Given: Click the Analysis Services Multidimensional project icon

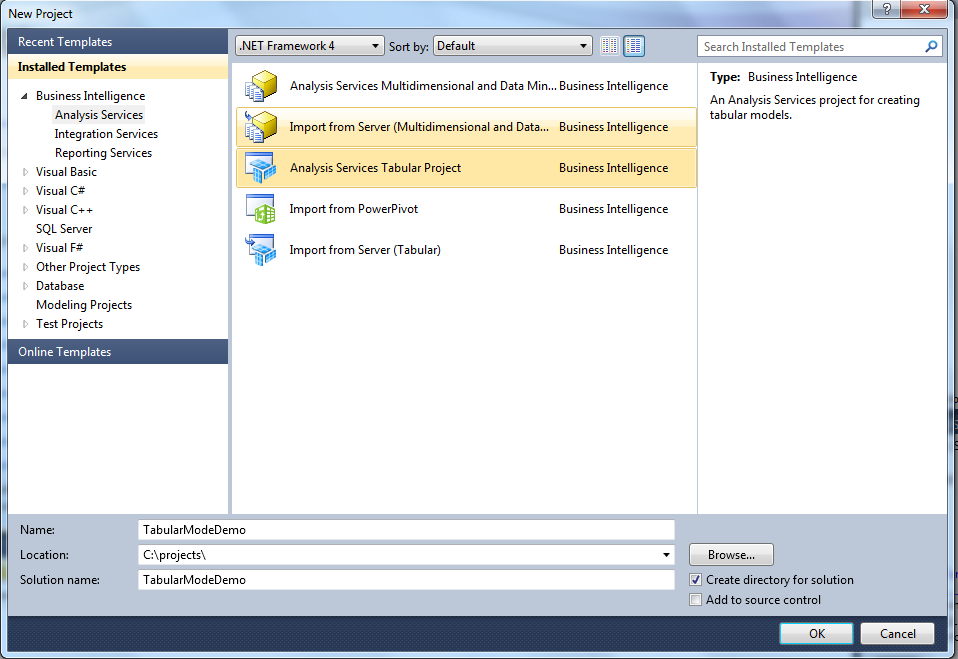Looking at the screenshot, I should (x=260, y=86).
